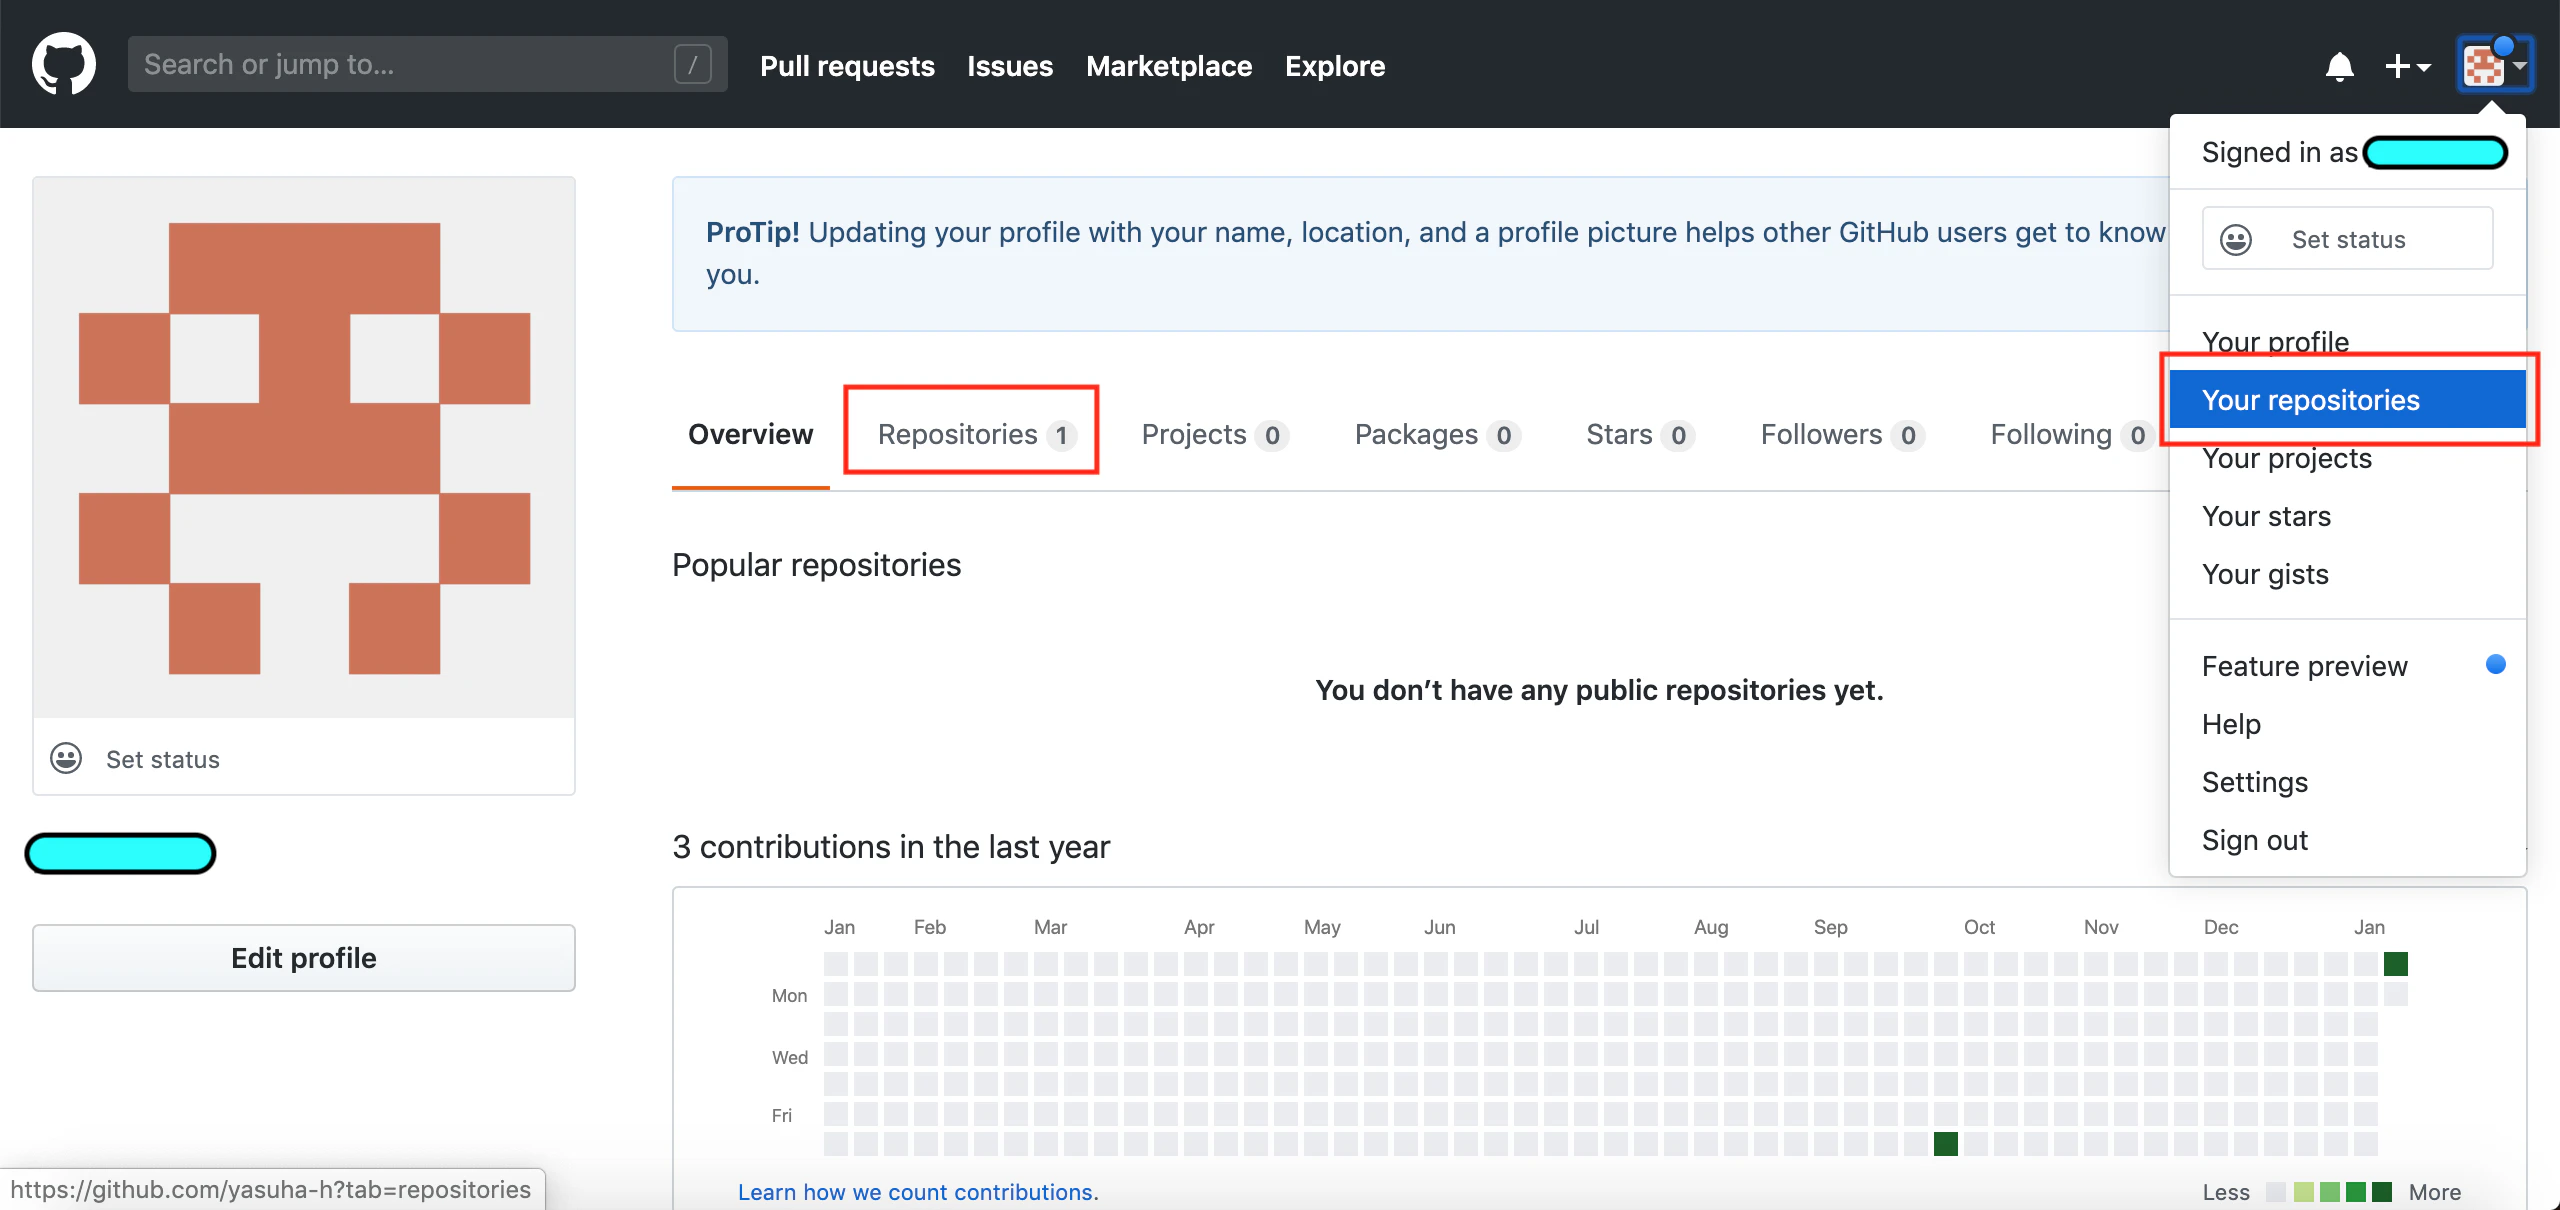2560x1210 pixels.
Task: Click the 3 contributions in the last year heading
Action: coord(891,846)
